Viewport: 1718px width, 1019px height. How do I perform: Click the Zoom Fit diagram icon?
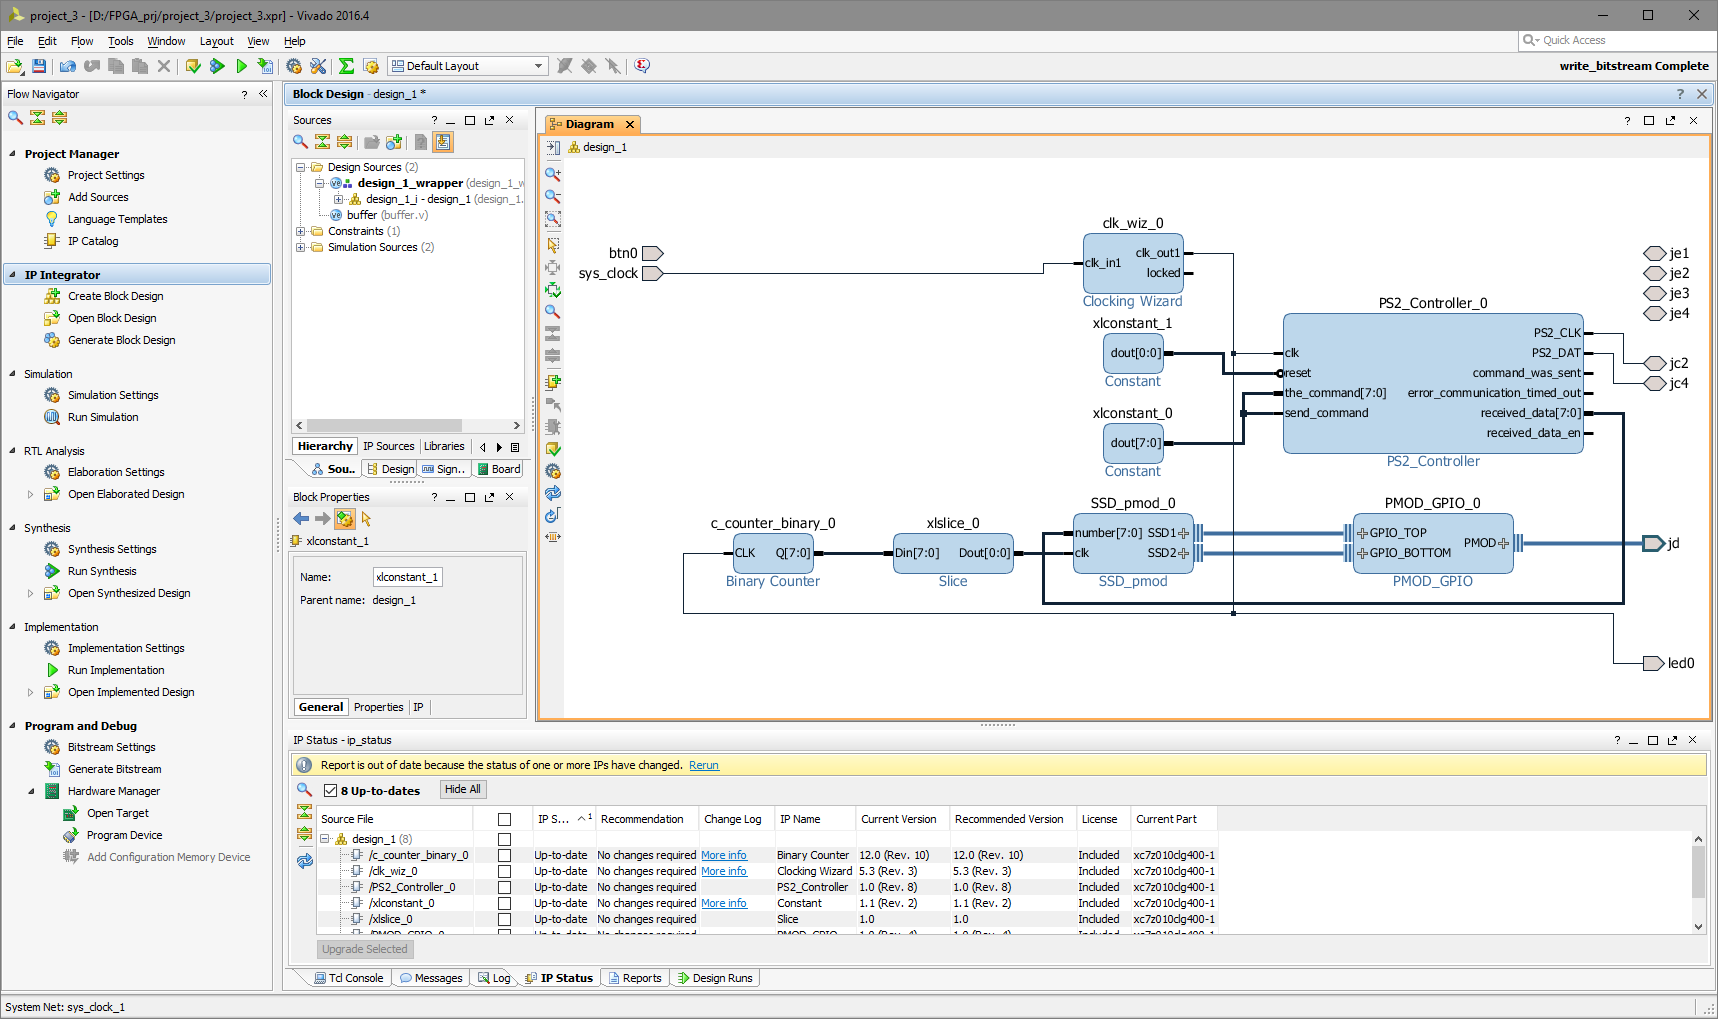click(x=552, y=218)
